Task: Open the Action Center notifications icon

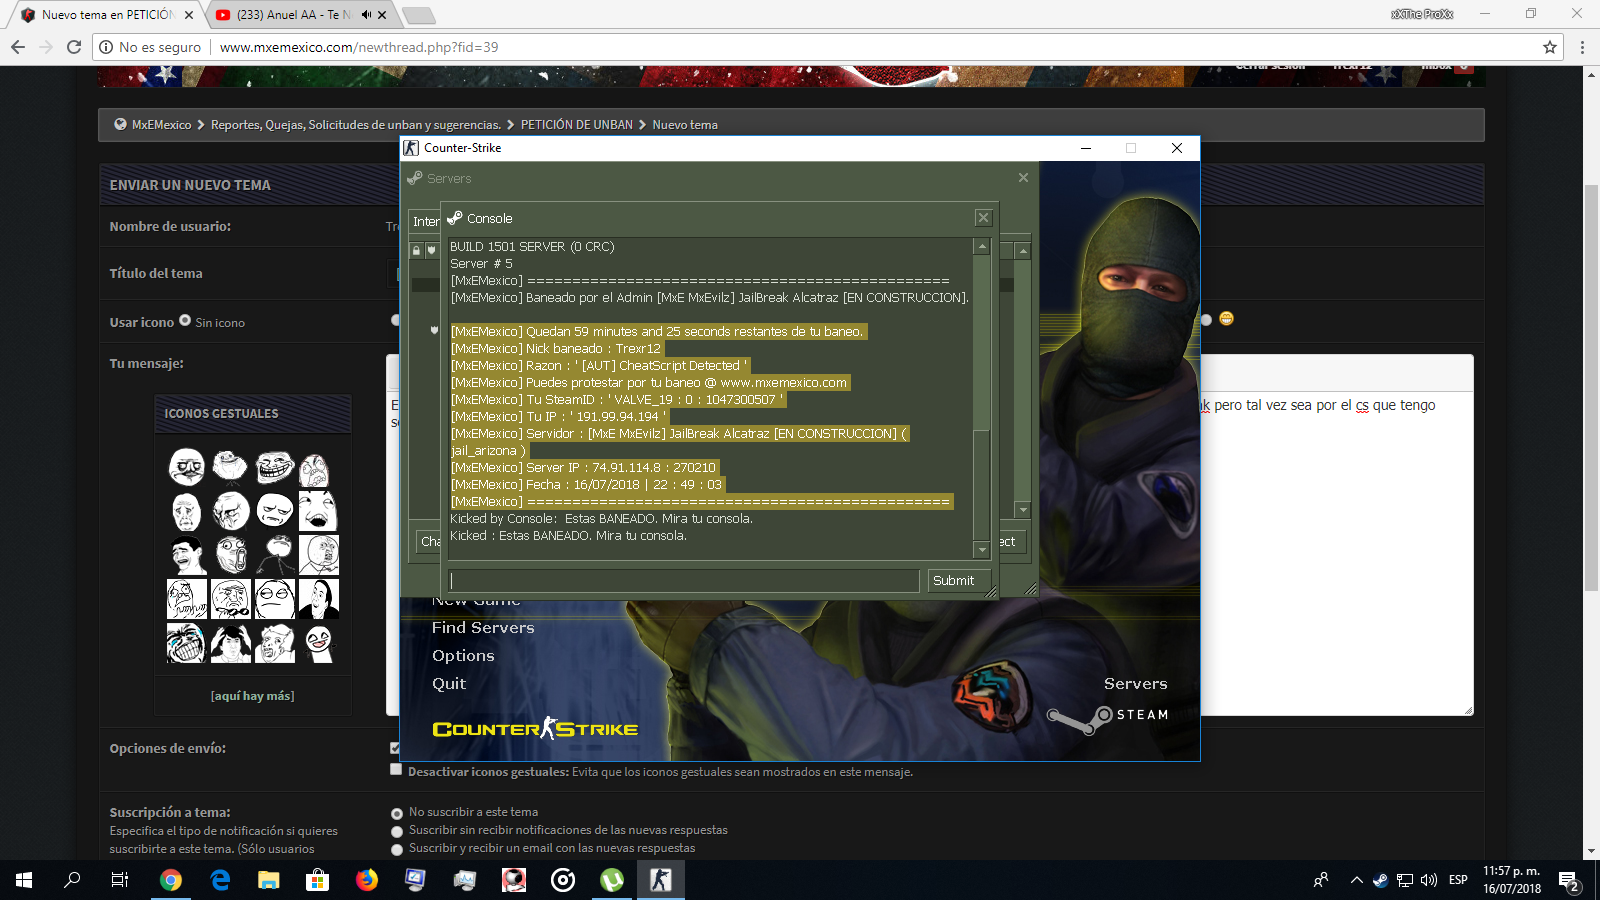Action: click(1568, 880)
